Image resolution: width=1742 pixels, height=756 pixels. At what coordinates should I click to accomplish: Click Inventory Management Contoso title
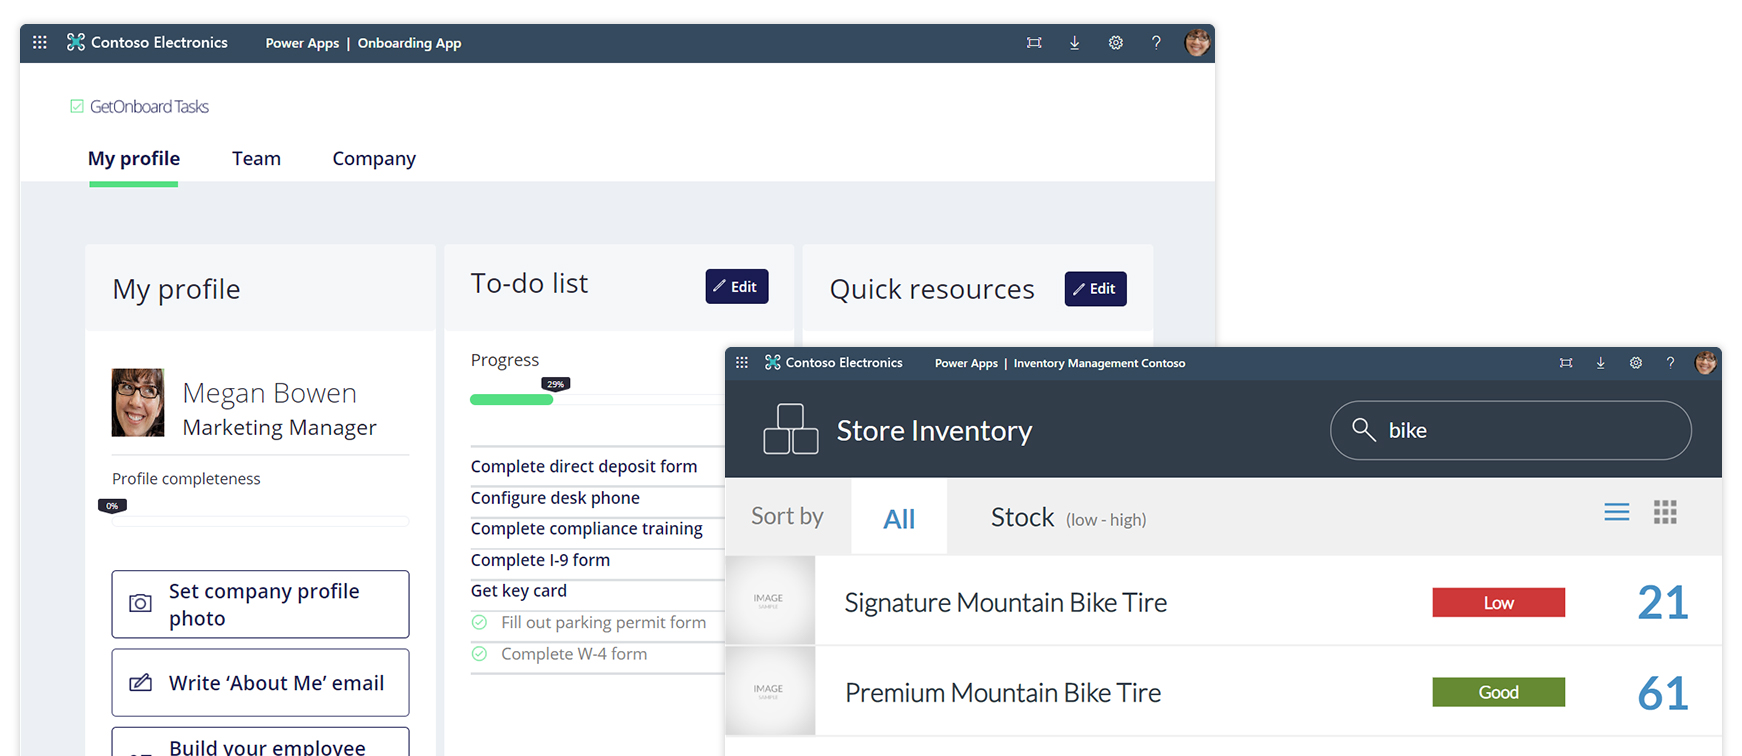[1099, 363]
